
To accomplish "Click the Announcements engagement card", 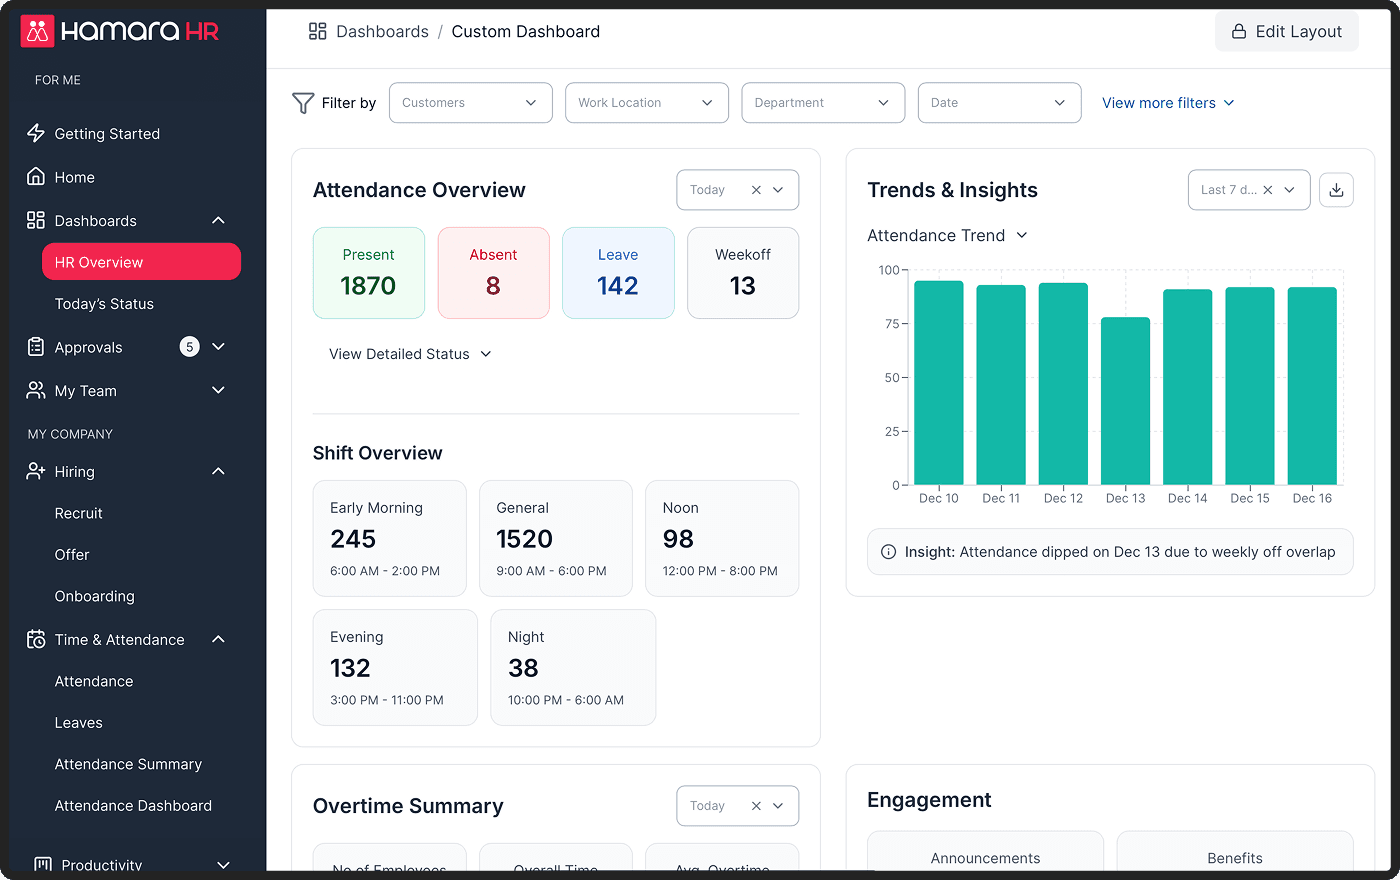I will [985, 852].
